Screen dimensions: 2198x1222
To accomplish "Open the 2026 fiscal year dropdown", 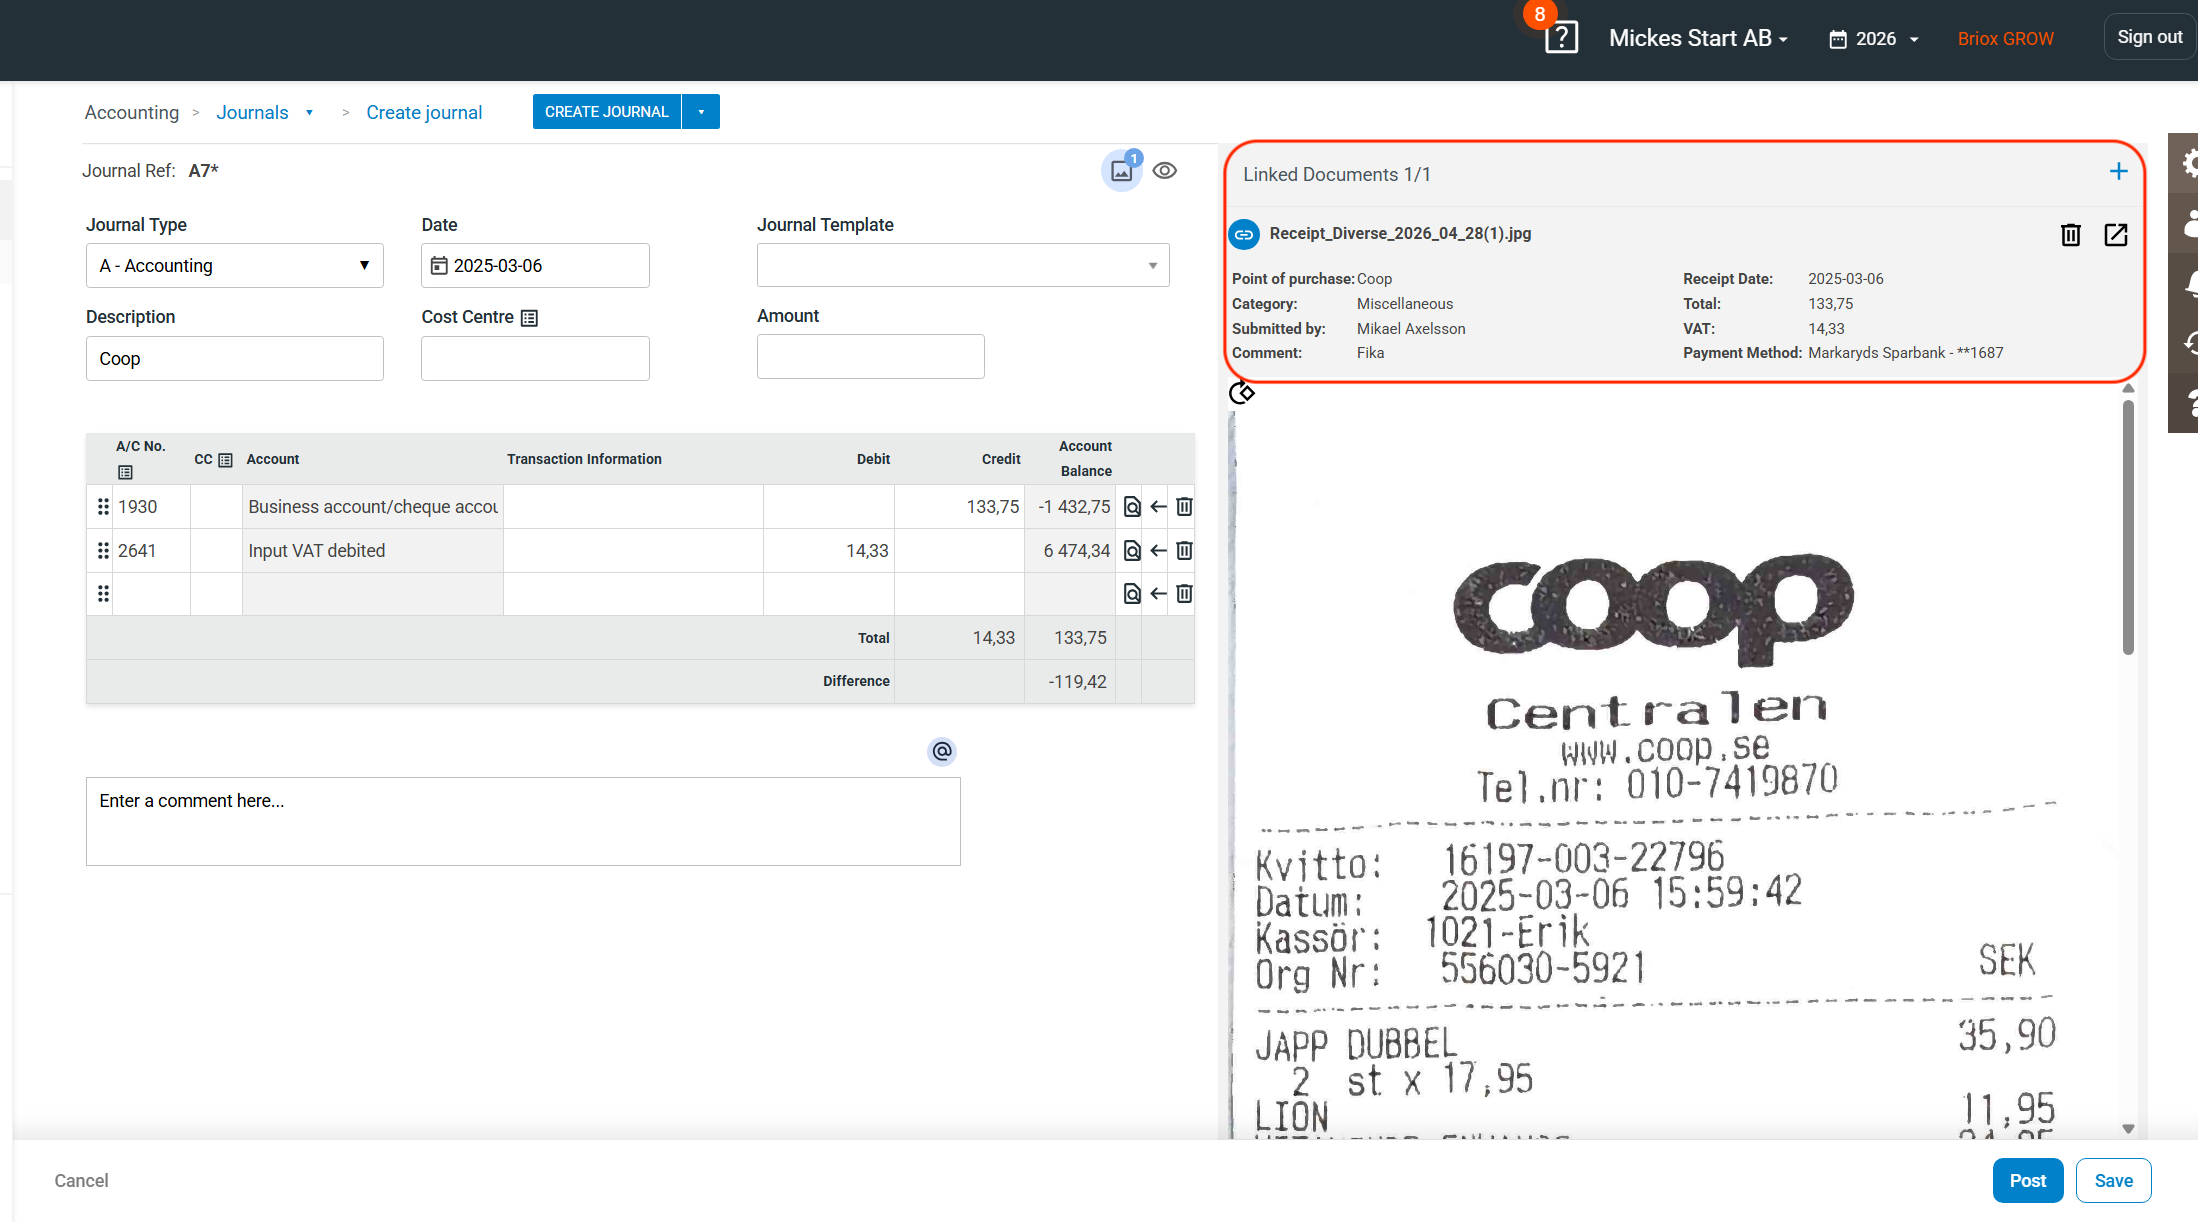I will (x=1874, y=39).
